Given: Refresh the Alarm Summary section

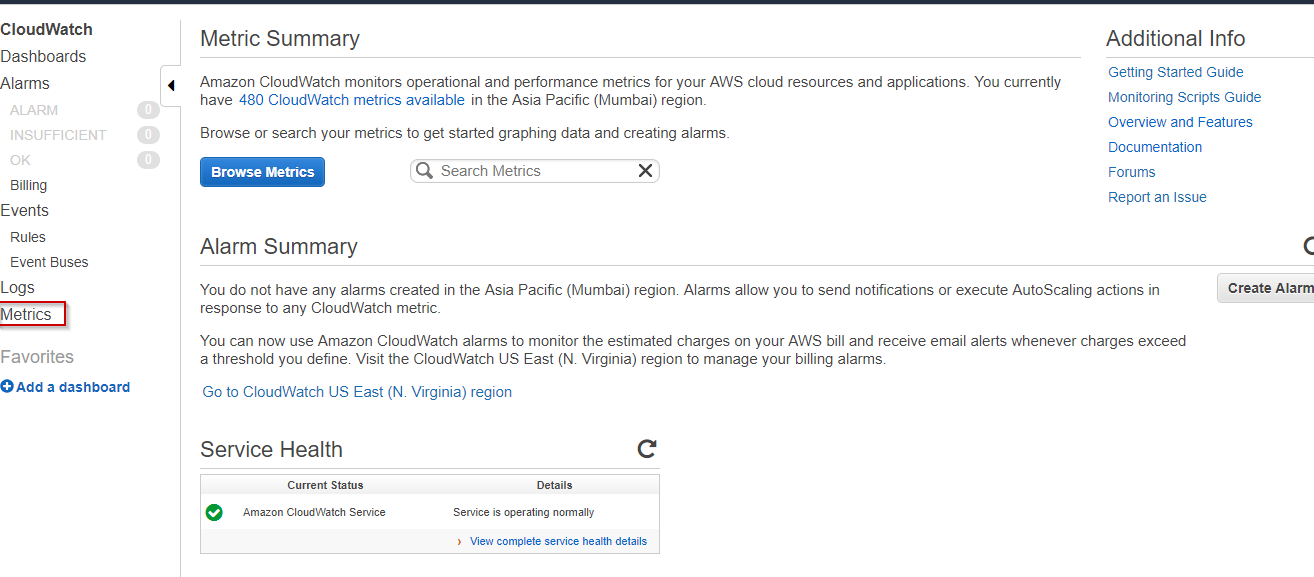Looking at the screenshot, I should click(1308, 246).
